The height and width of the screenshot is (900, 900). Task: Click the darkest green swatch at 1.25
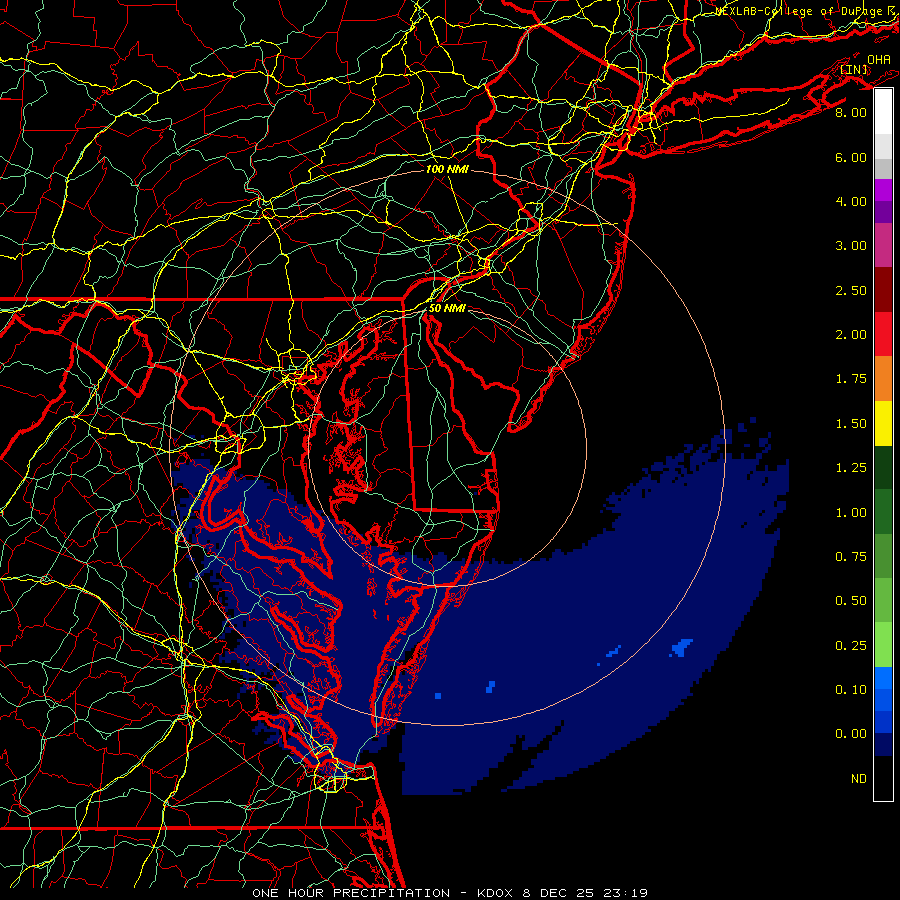click(x=883, y=467)
